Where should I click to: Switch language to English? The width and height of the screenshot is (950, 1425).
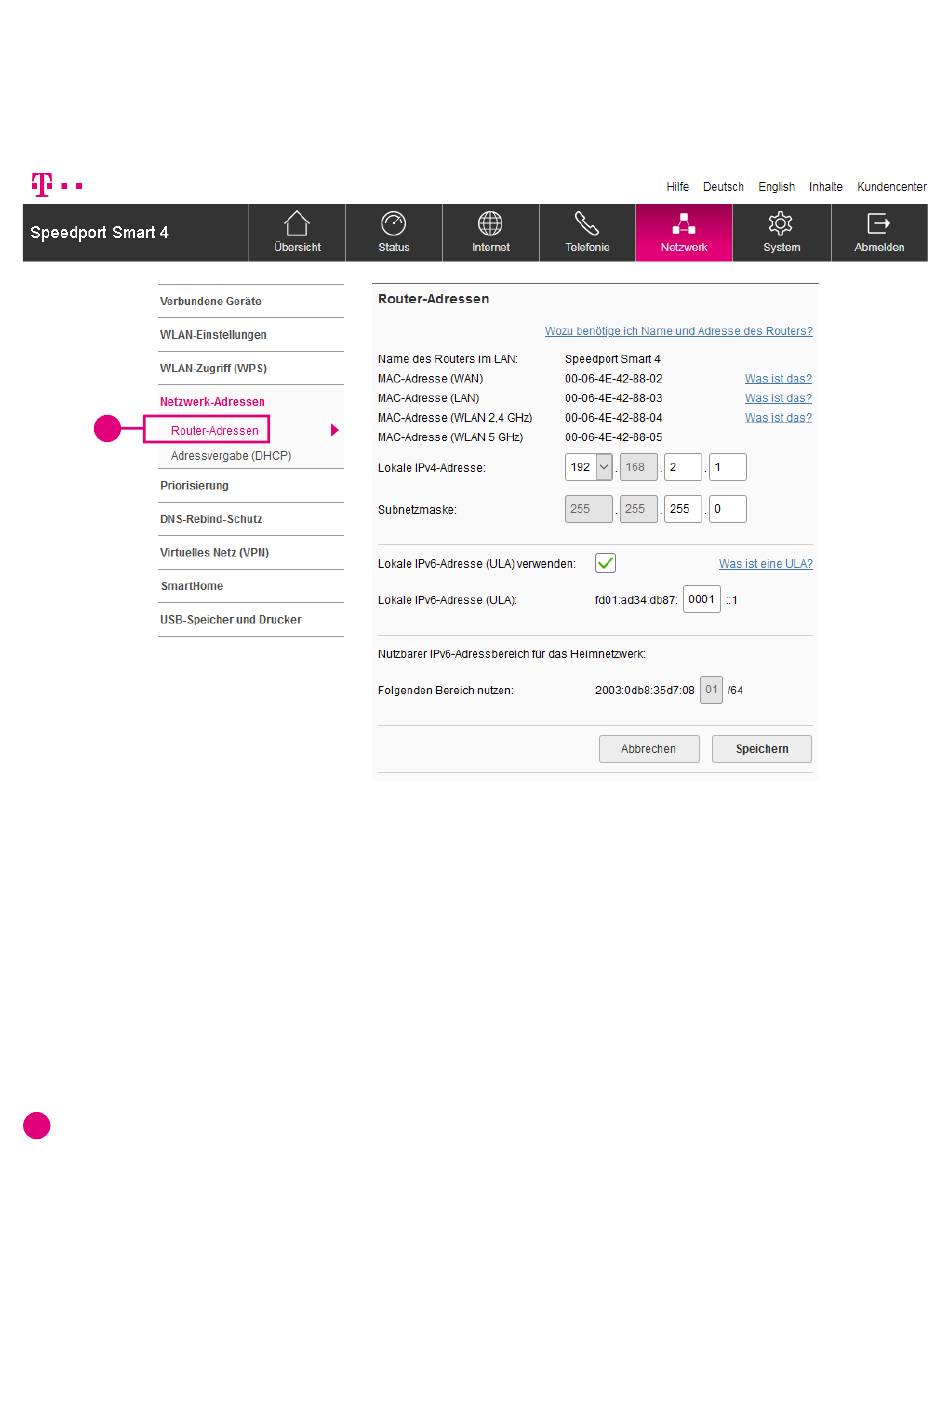point(776,187)
